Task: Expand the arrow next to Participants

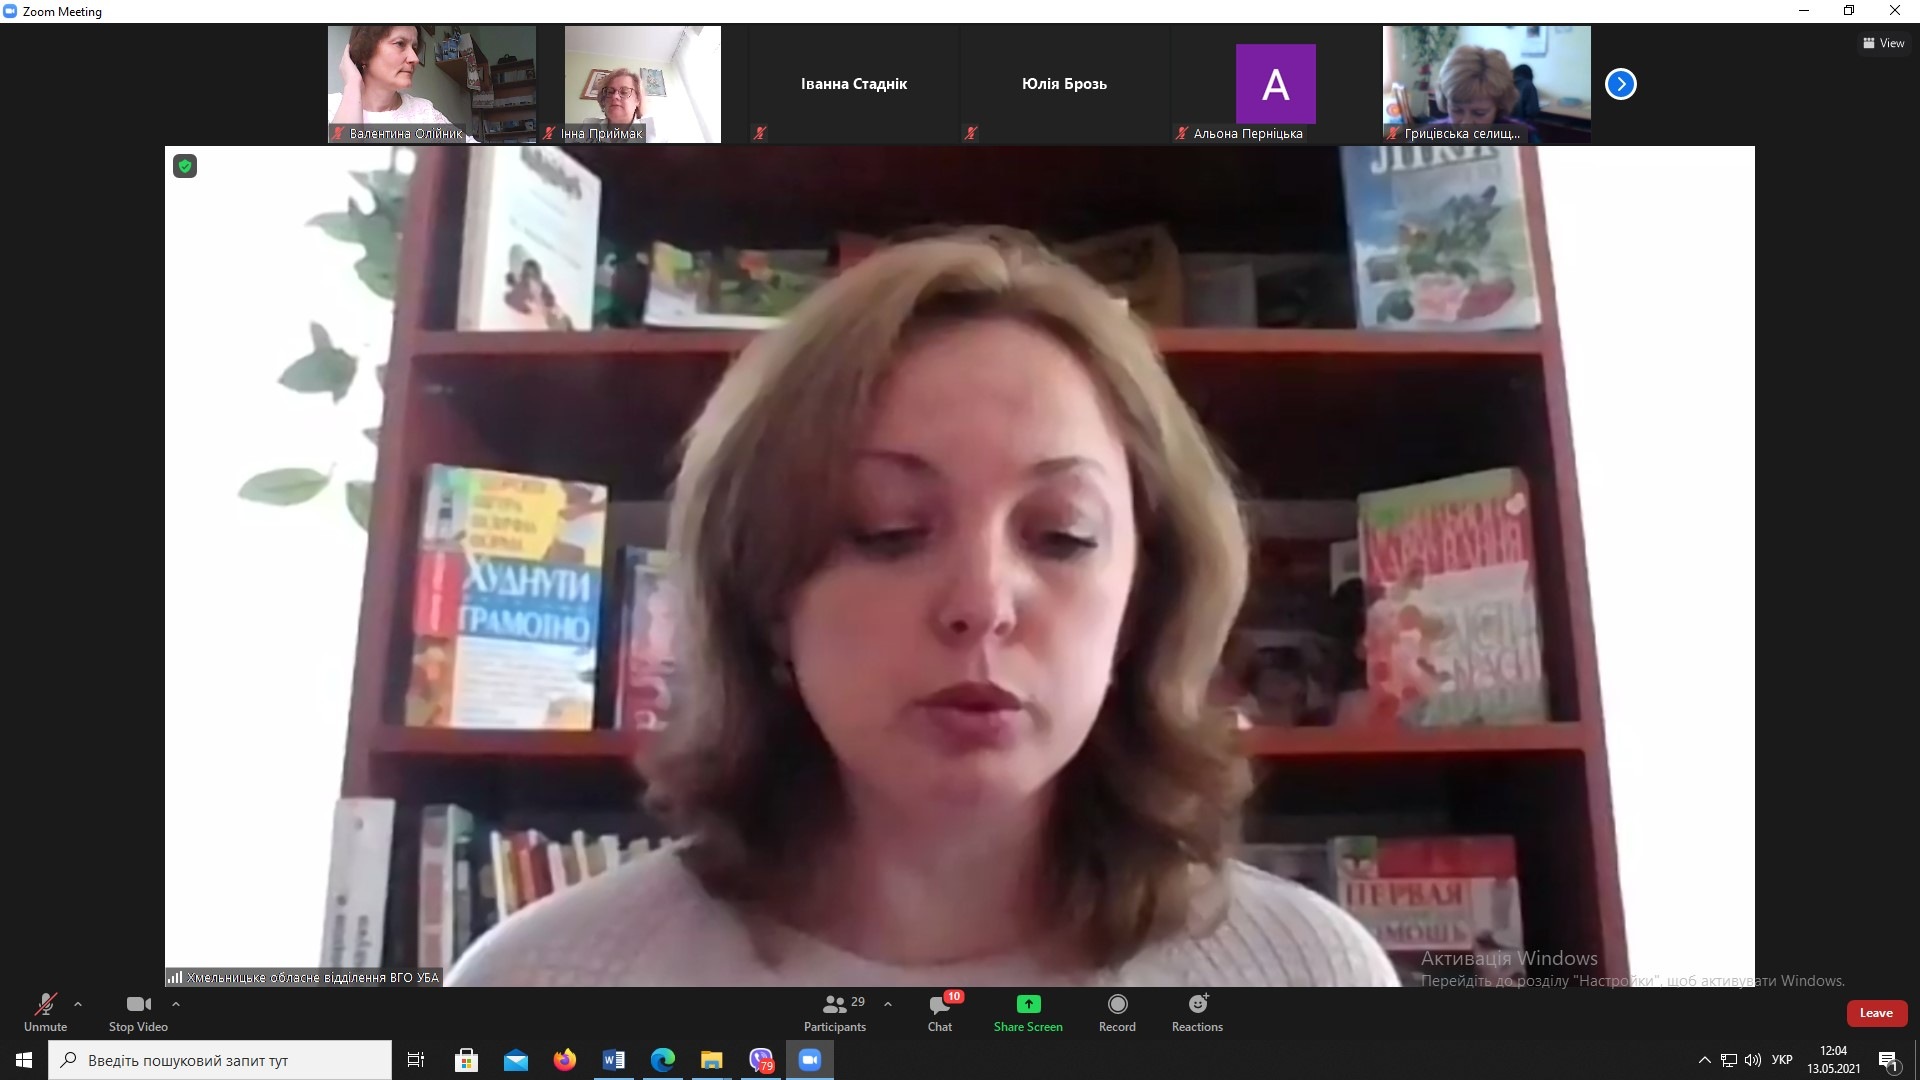Action: pyautogui.click(x=888, y=1004)
